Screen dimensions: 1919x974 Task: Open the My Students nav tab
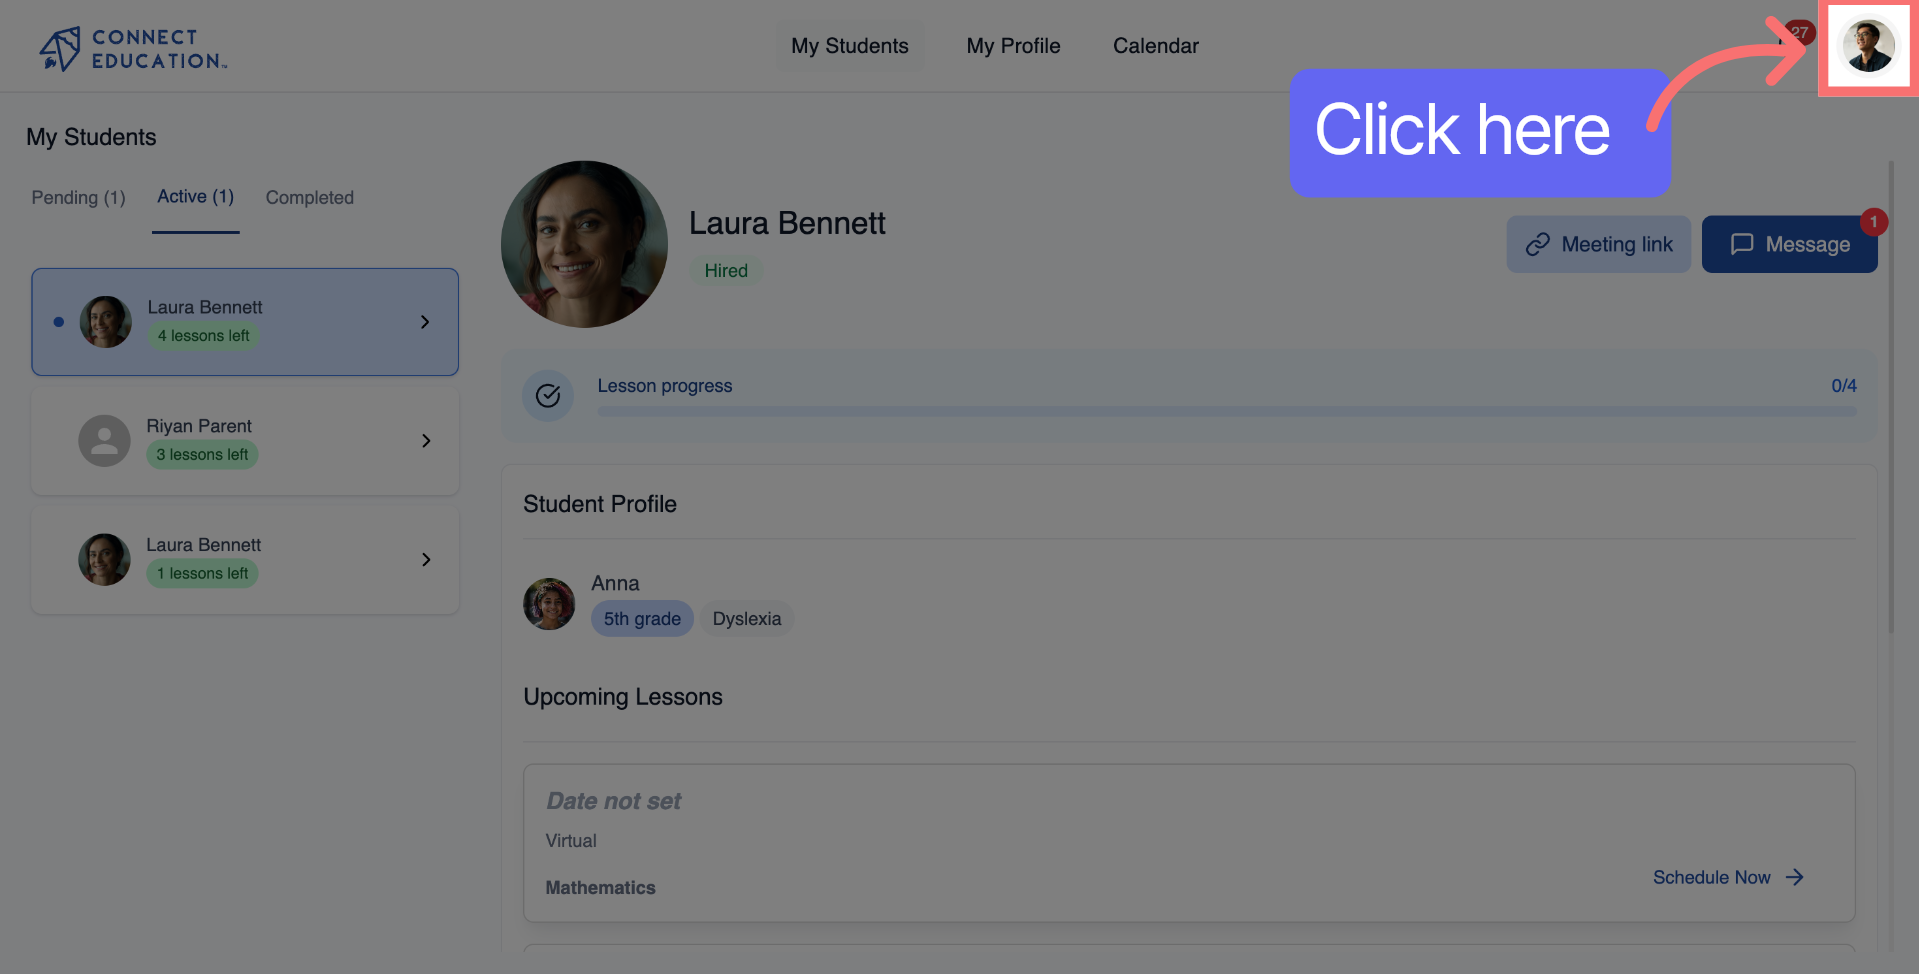850,46
